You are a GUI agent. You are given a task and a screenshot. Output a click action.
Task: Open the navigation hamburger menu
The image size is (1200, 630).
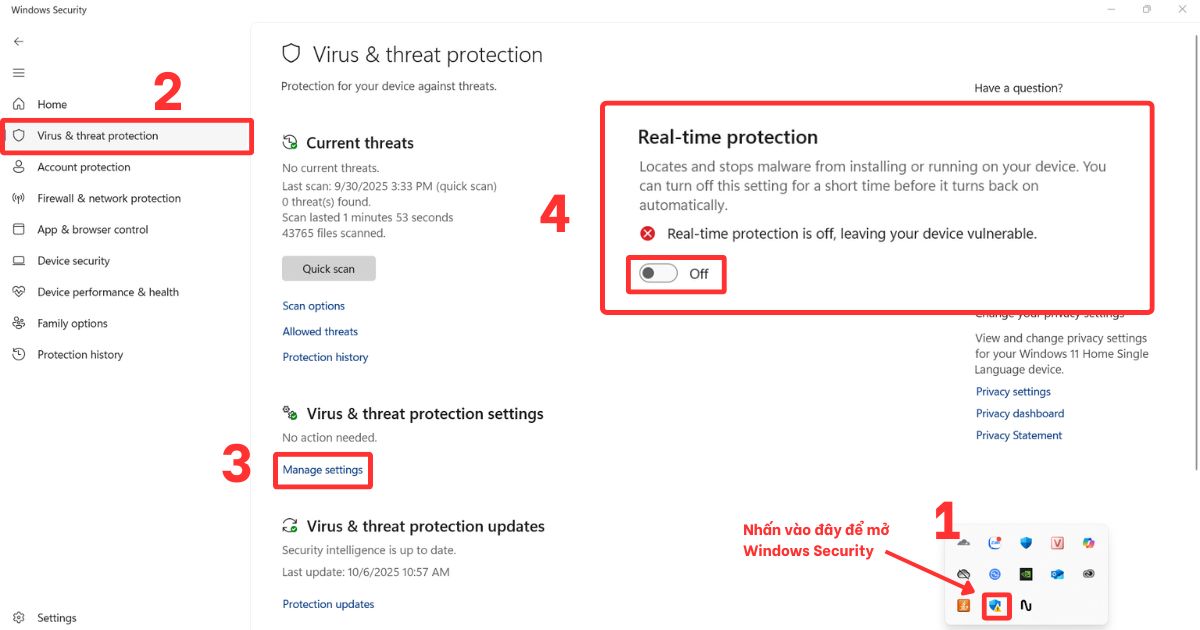(x=18, y=72)
